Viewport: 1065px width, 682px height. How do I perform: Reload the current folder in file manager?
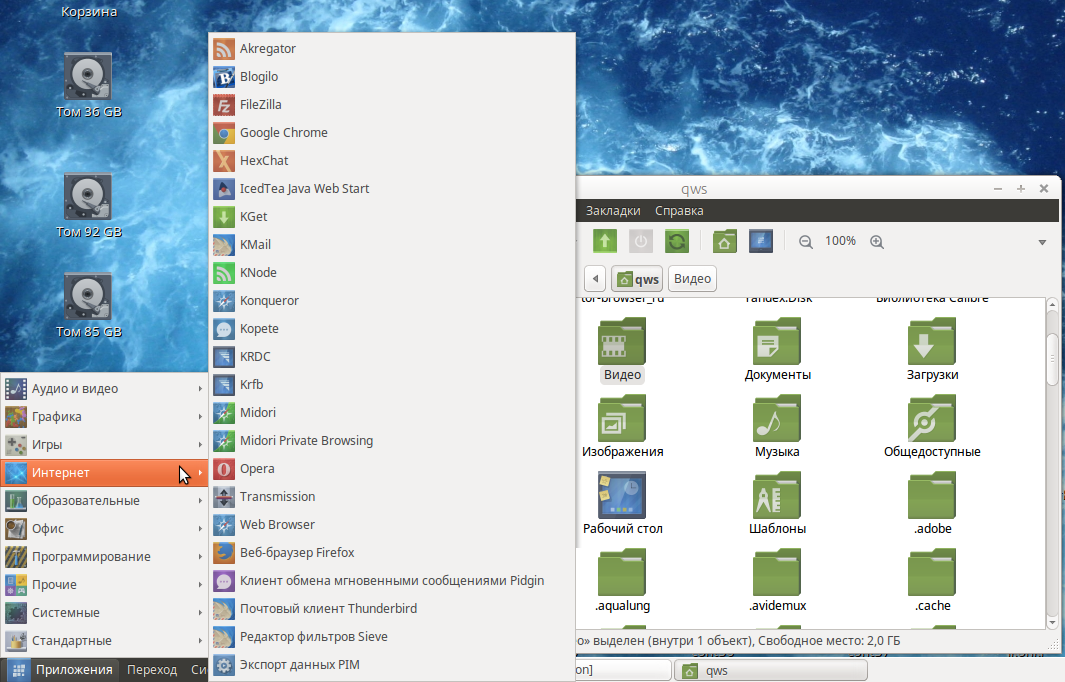pyautogui.click(x=676, y=241)
